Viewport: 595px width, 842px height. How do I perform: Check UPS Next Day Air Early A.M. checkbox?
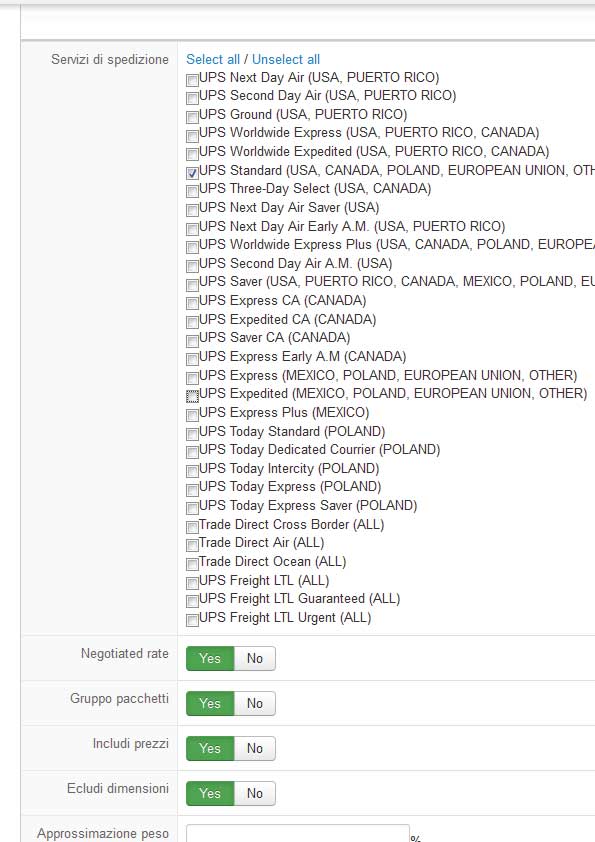coord(192,229)
